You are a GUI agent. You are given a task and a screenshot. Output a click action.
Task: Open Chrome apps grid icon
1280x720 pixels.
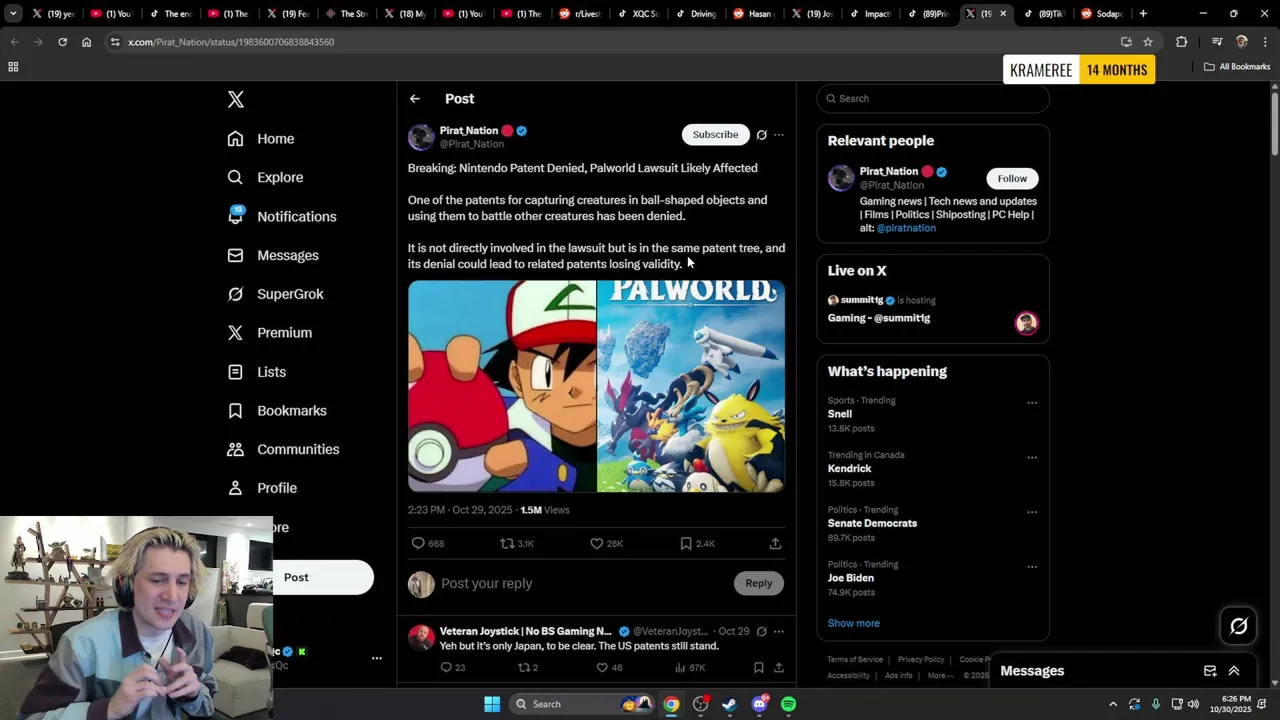pos(13,67)
